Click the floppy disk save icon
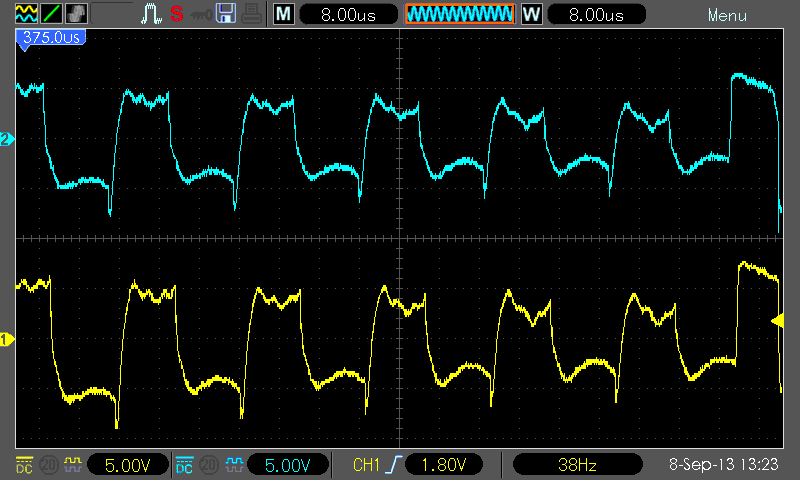Viewport: 800px width, 480px height. (226, 14)
